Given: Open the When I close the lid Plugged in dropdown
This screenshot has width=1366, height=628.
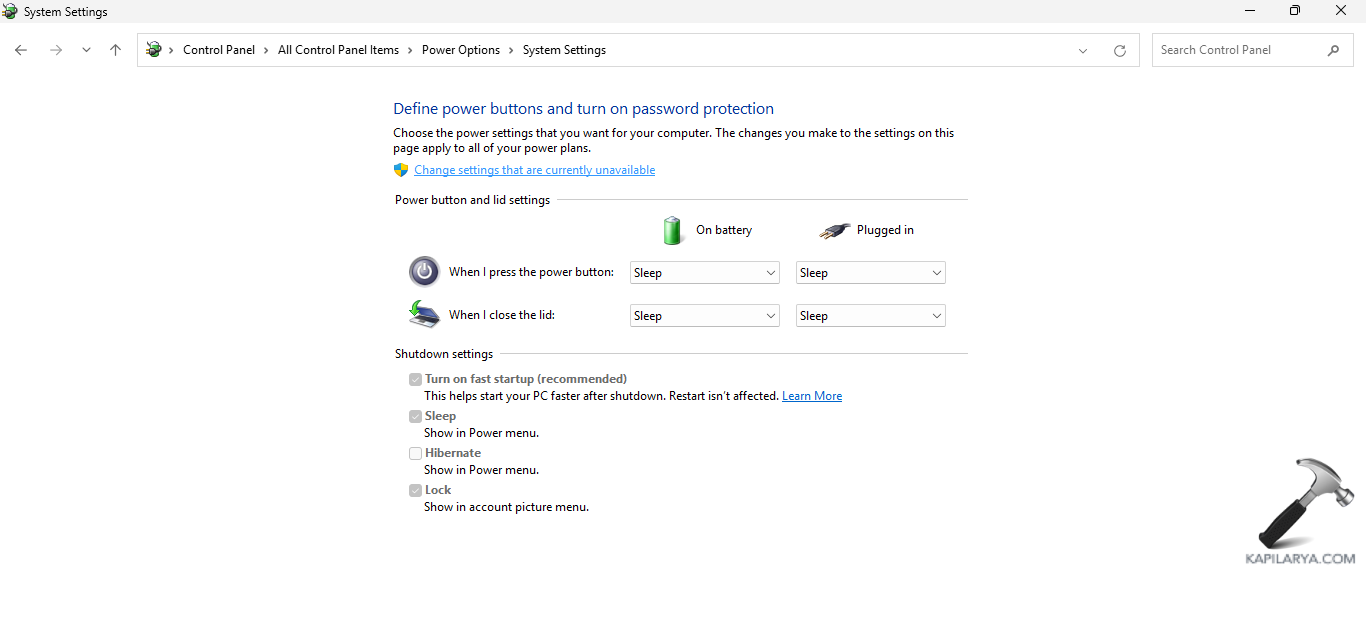Looking at the screenshot, I should coord(870,314).
